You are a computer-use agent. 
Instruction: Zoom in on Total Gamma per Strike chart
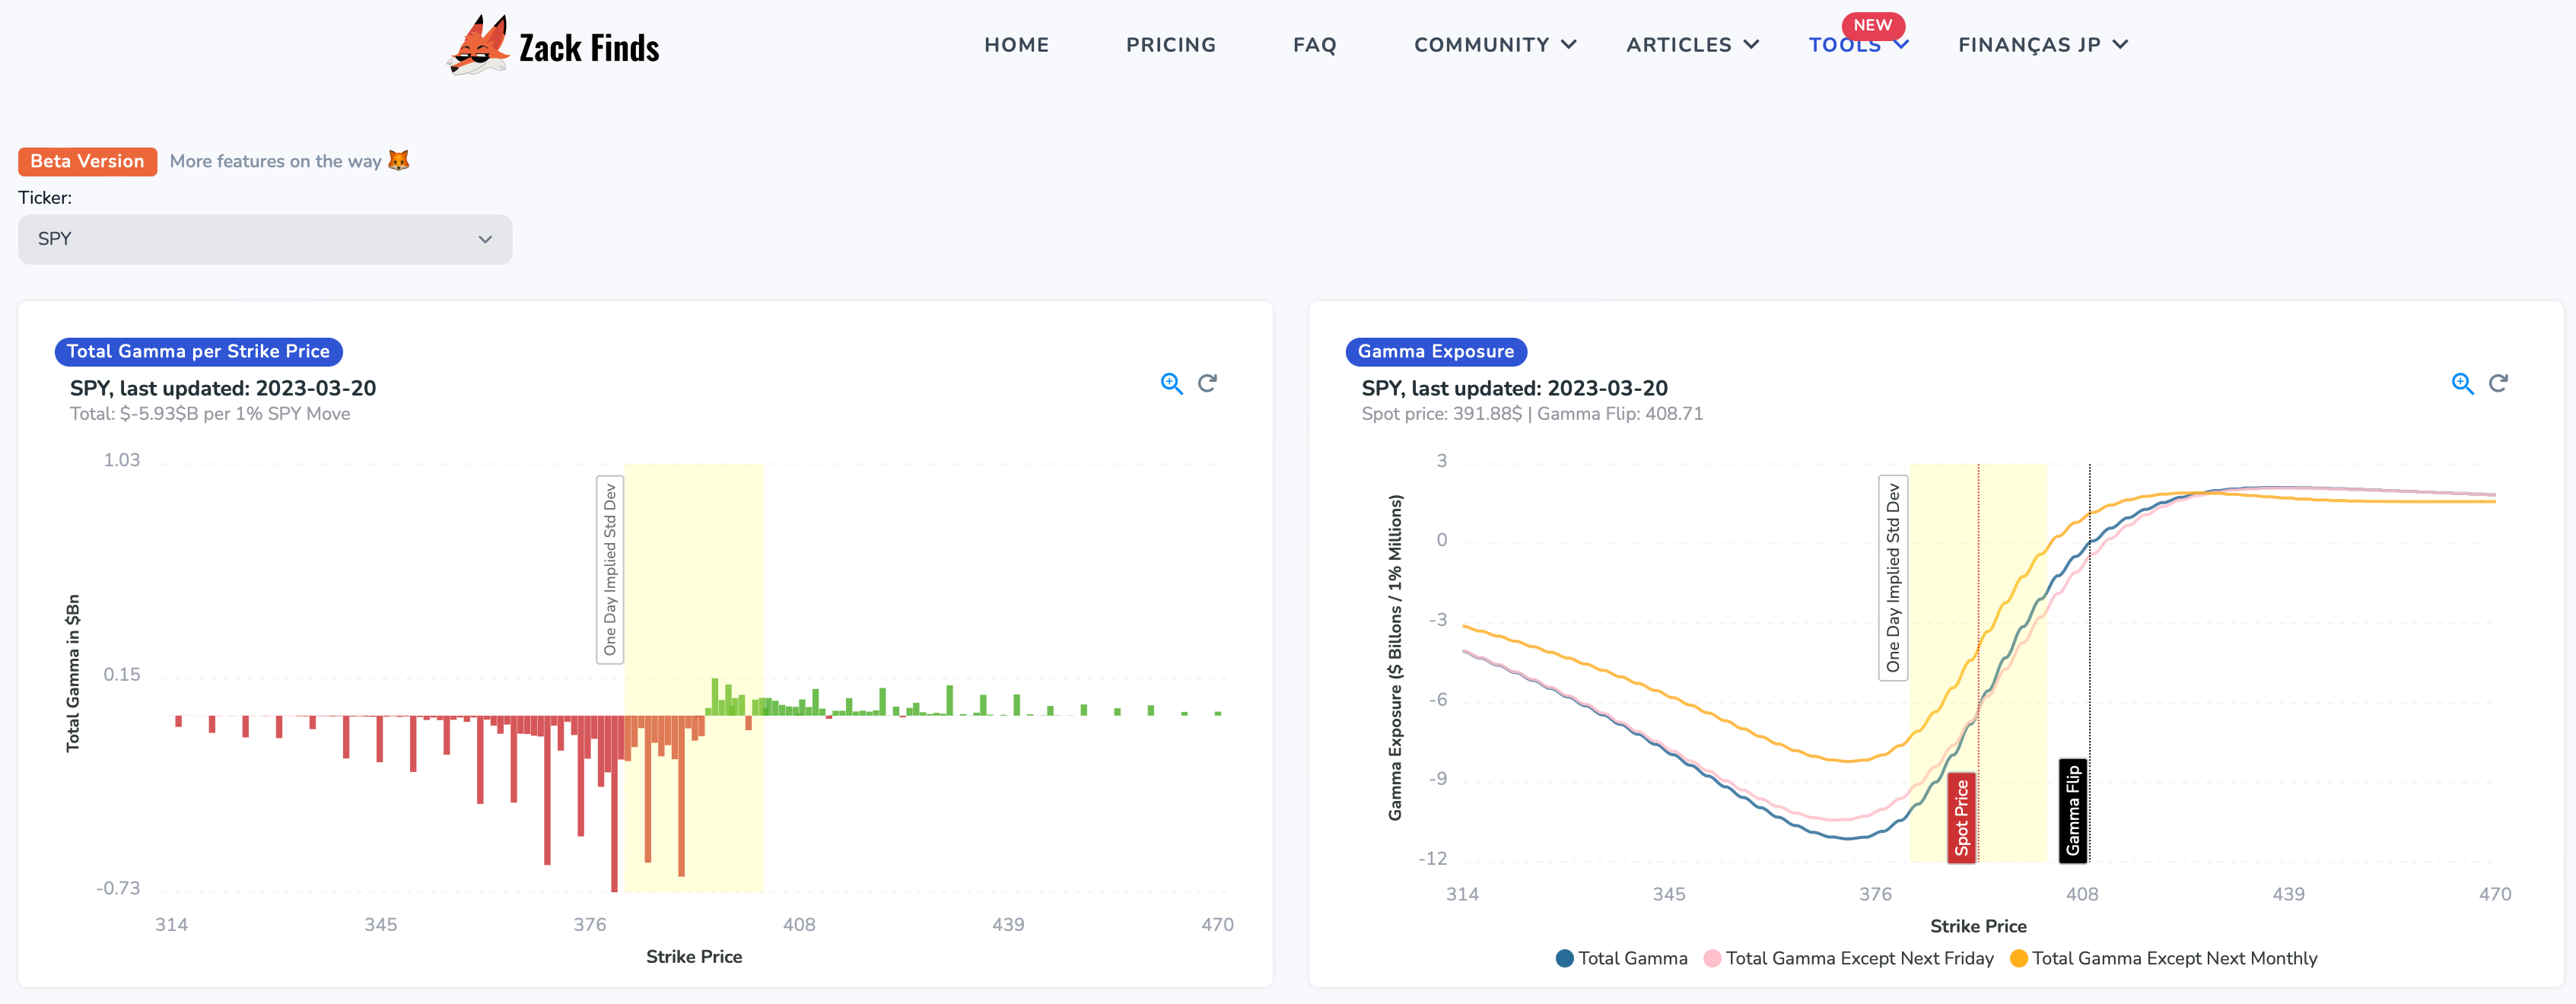pos(1171,384)
